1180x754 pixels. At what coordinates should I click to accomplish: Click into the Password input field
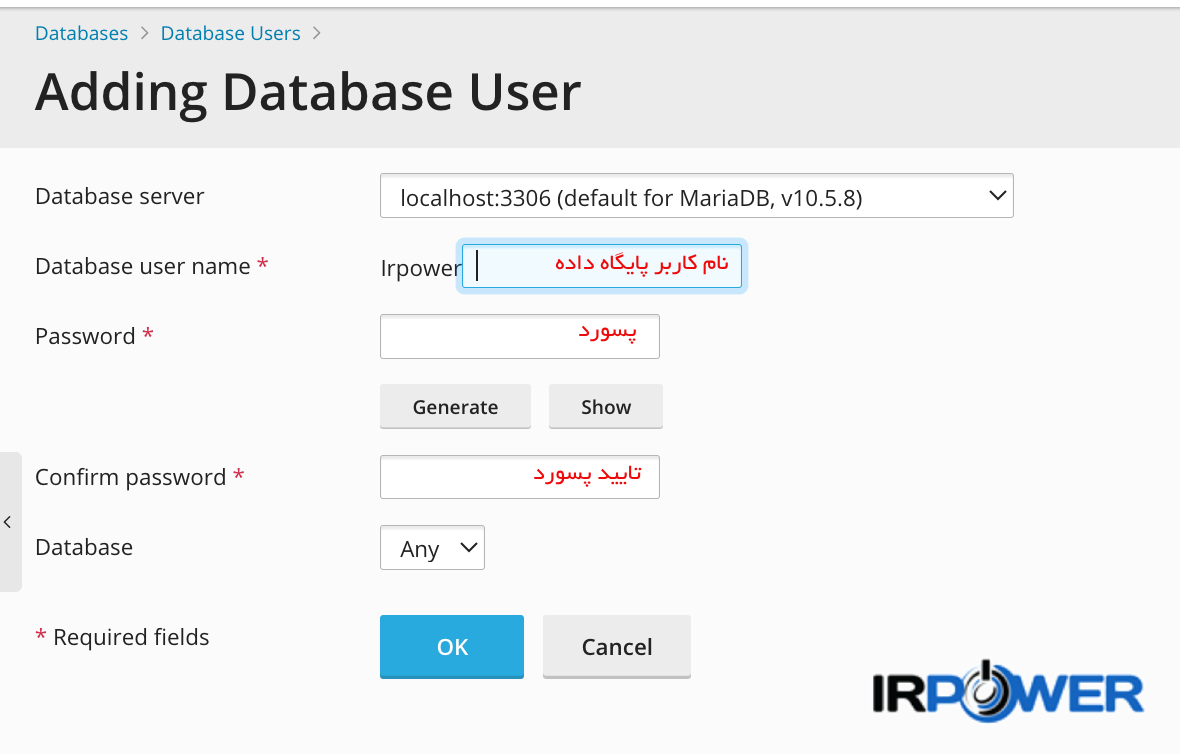519,336
